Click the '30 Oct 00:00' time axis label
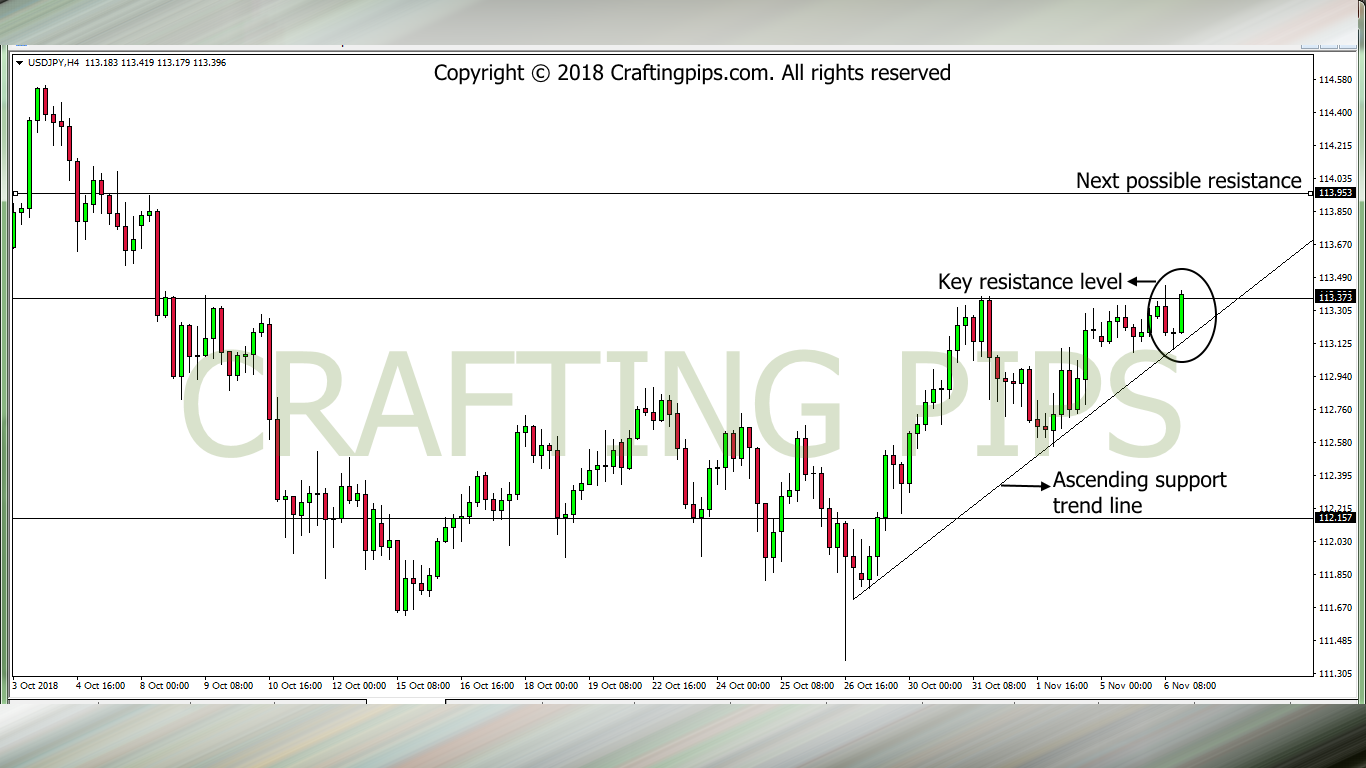The image size is (1366, 768). (x=935, y=686)
